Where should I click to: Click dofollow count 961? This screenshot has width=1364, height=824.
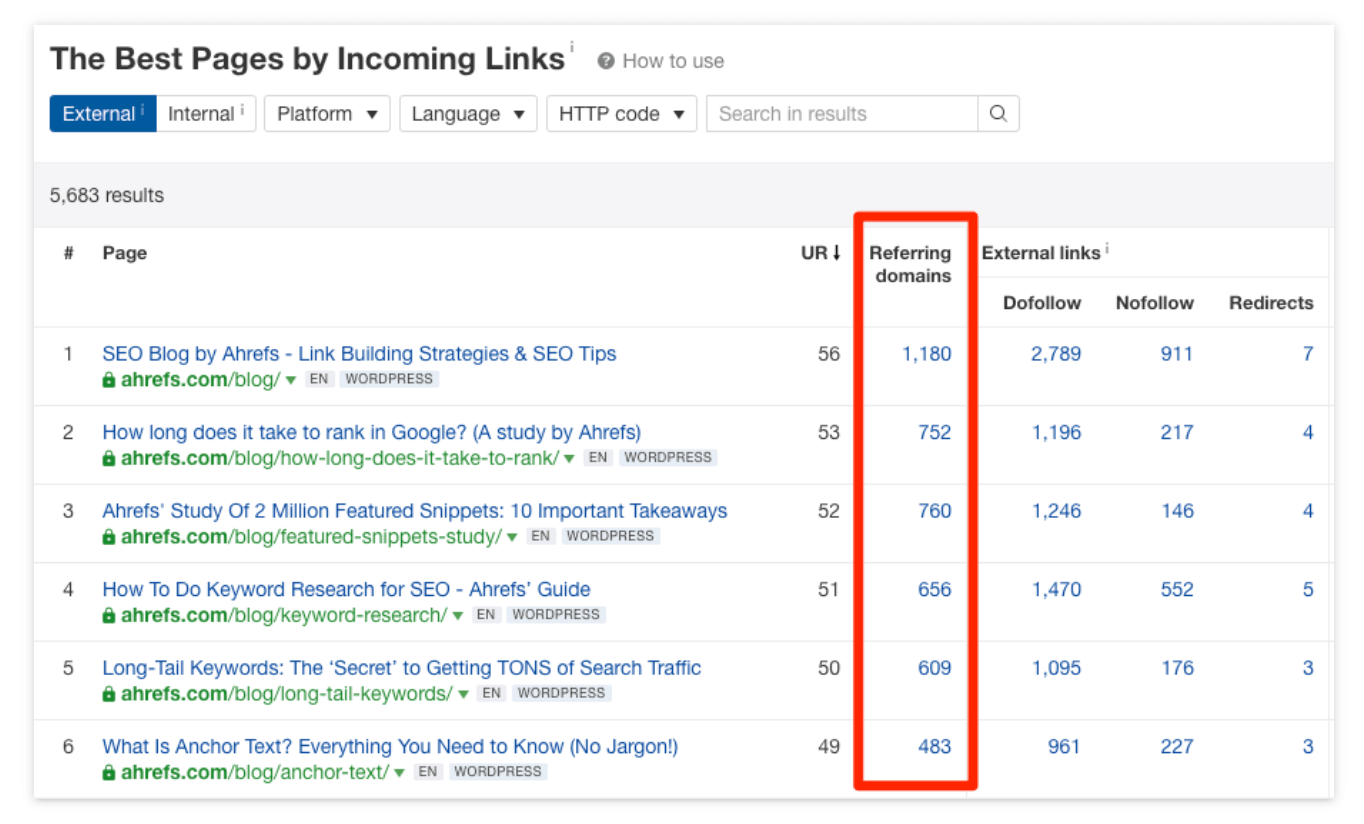tap(1064, 747)
